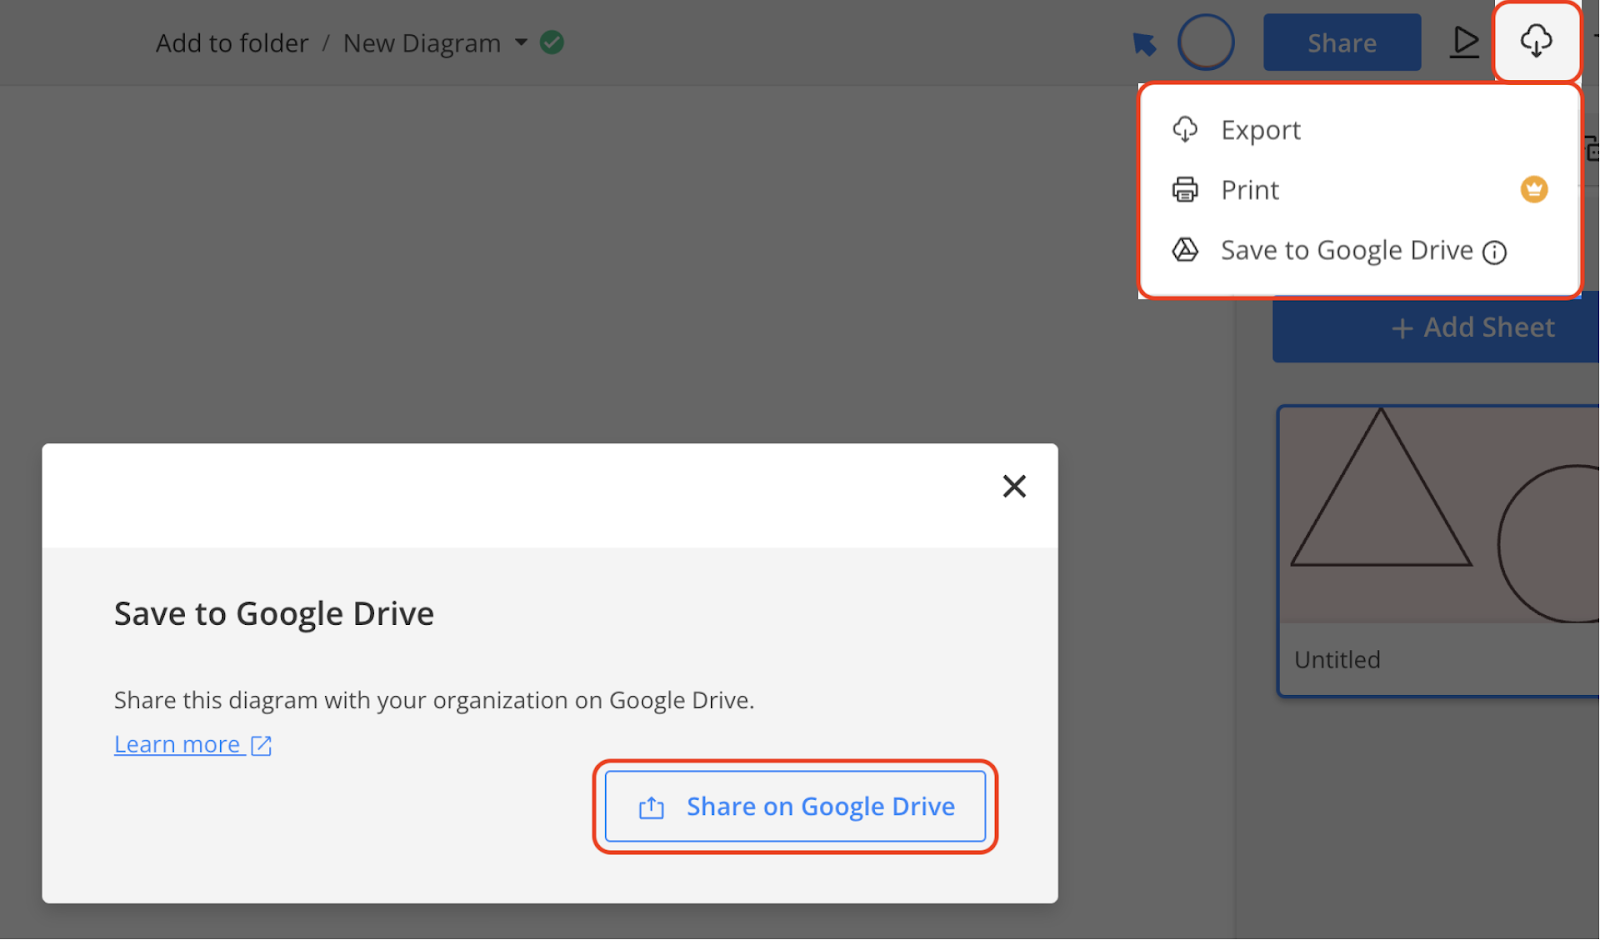The height and width of the screenshot is (940, 1600).
Task: Click Share on Google Drive button
Action: (x=795, y=806)
